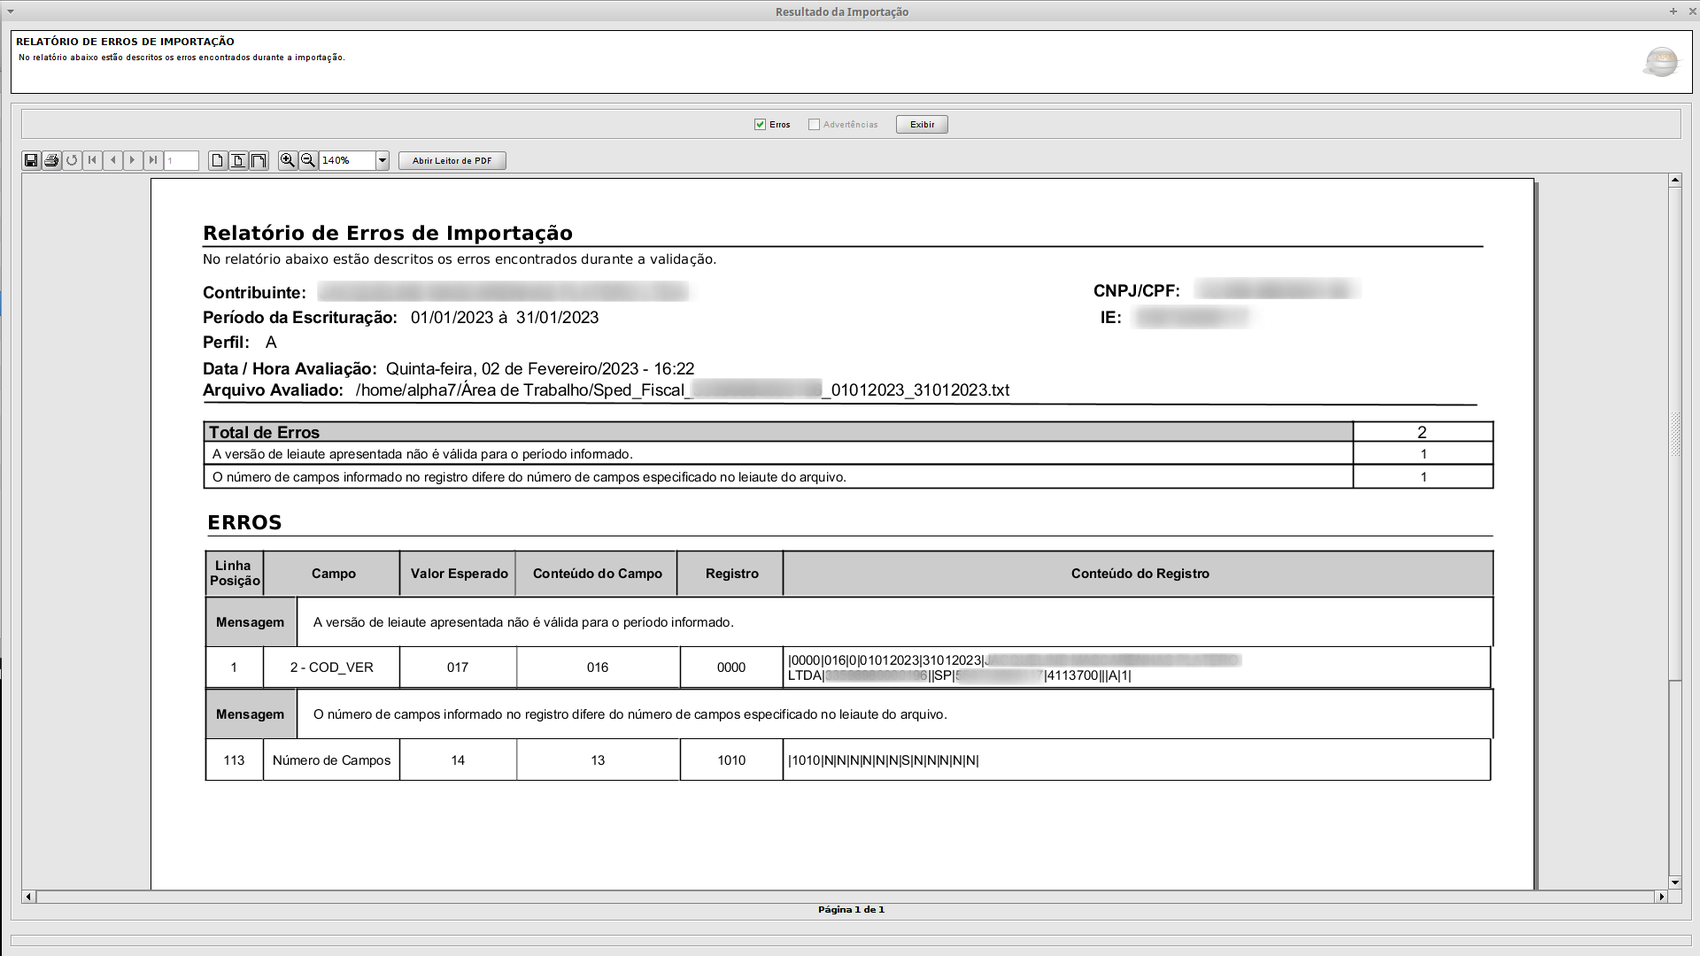
Task: Click the vertical scrollbar down arrow
Action: [1675, 882]
